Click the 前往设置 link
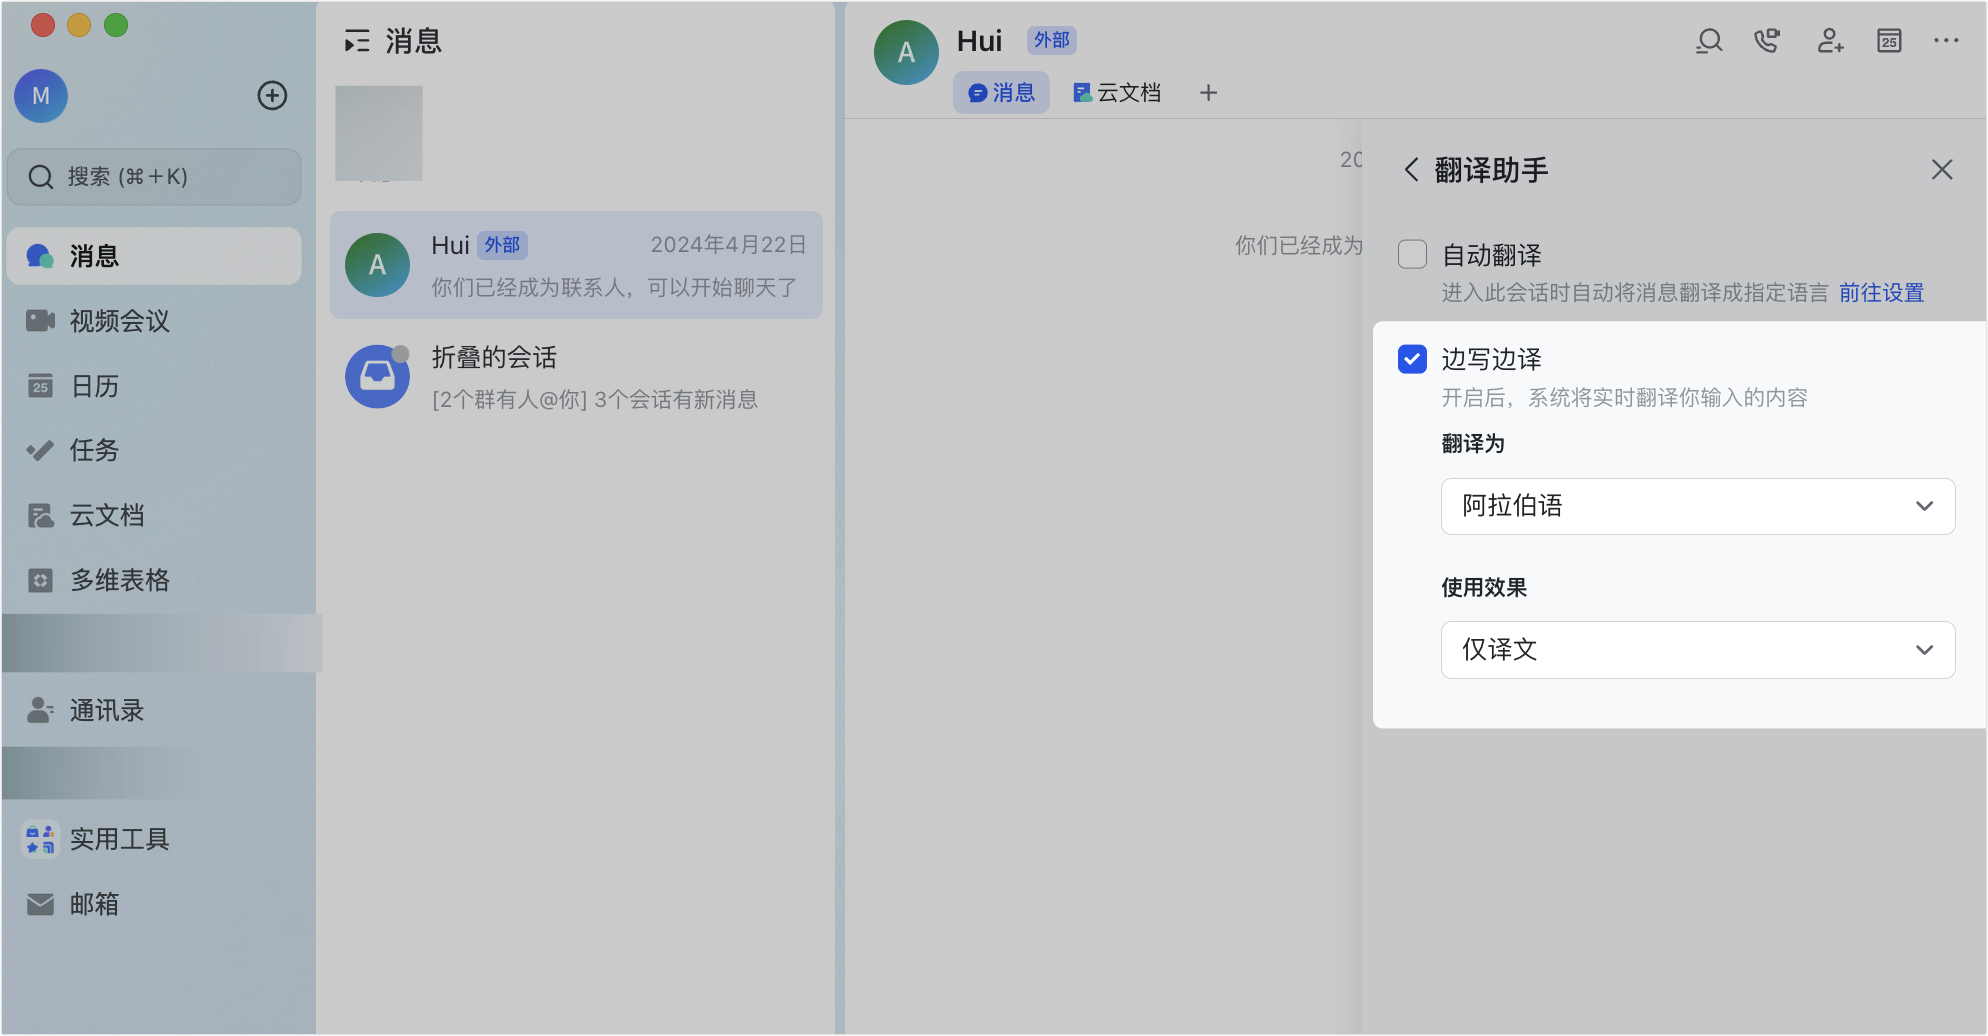The height and width of the screenshot is (1036, 1988). pos(1881,293)
